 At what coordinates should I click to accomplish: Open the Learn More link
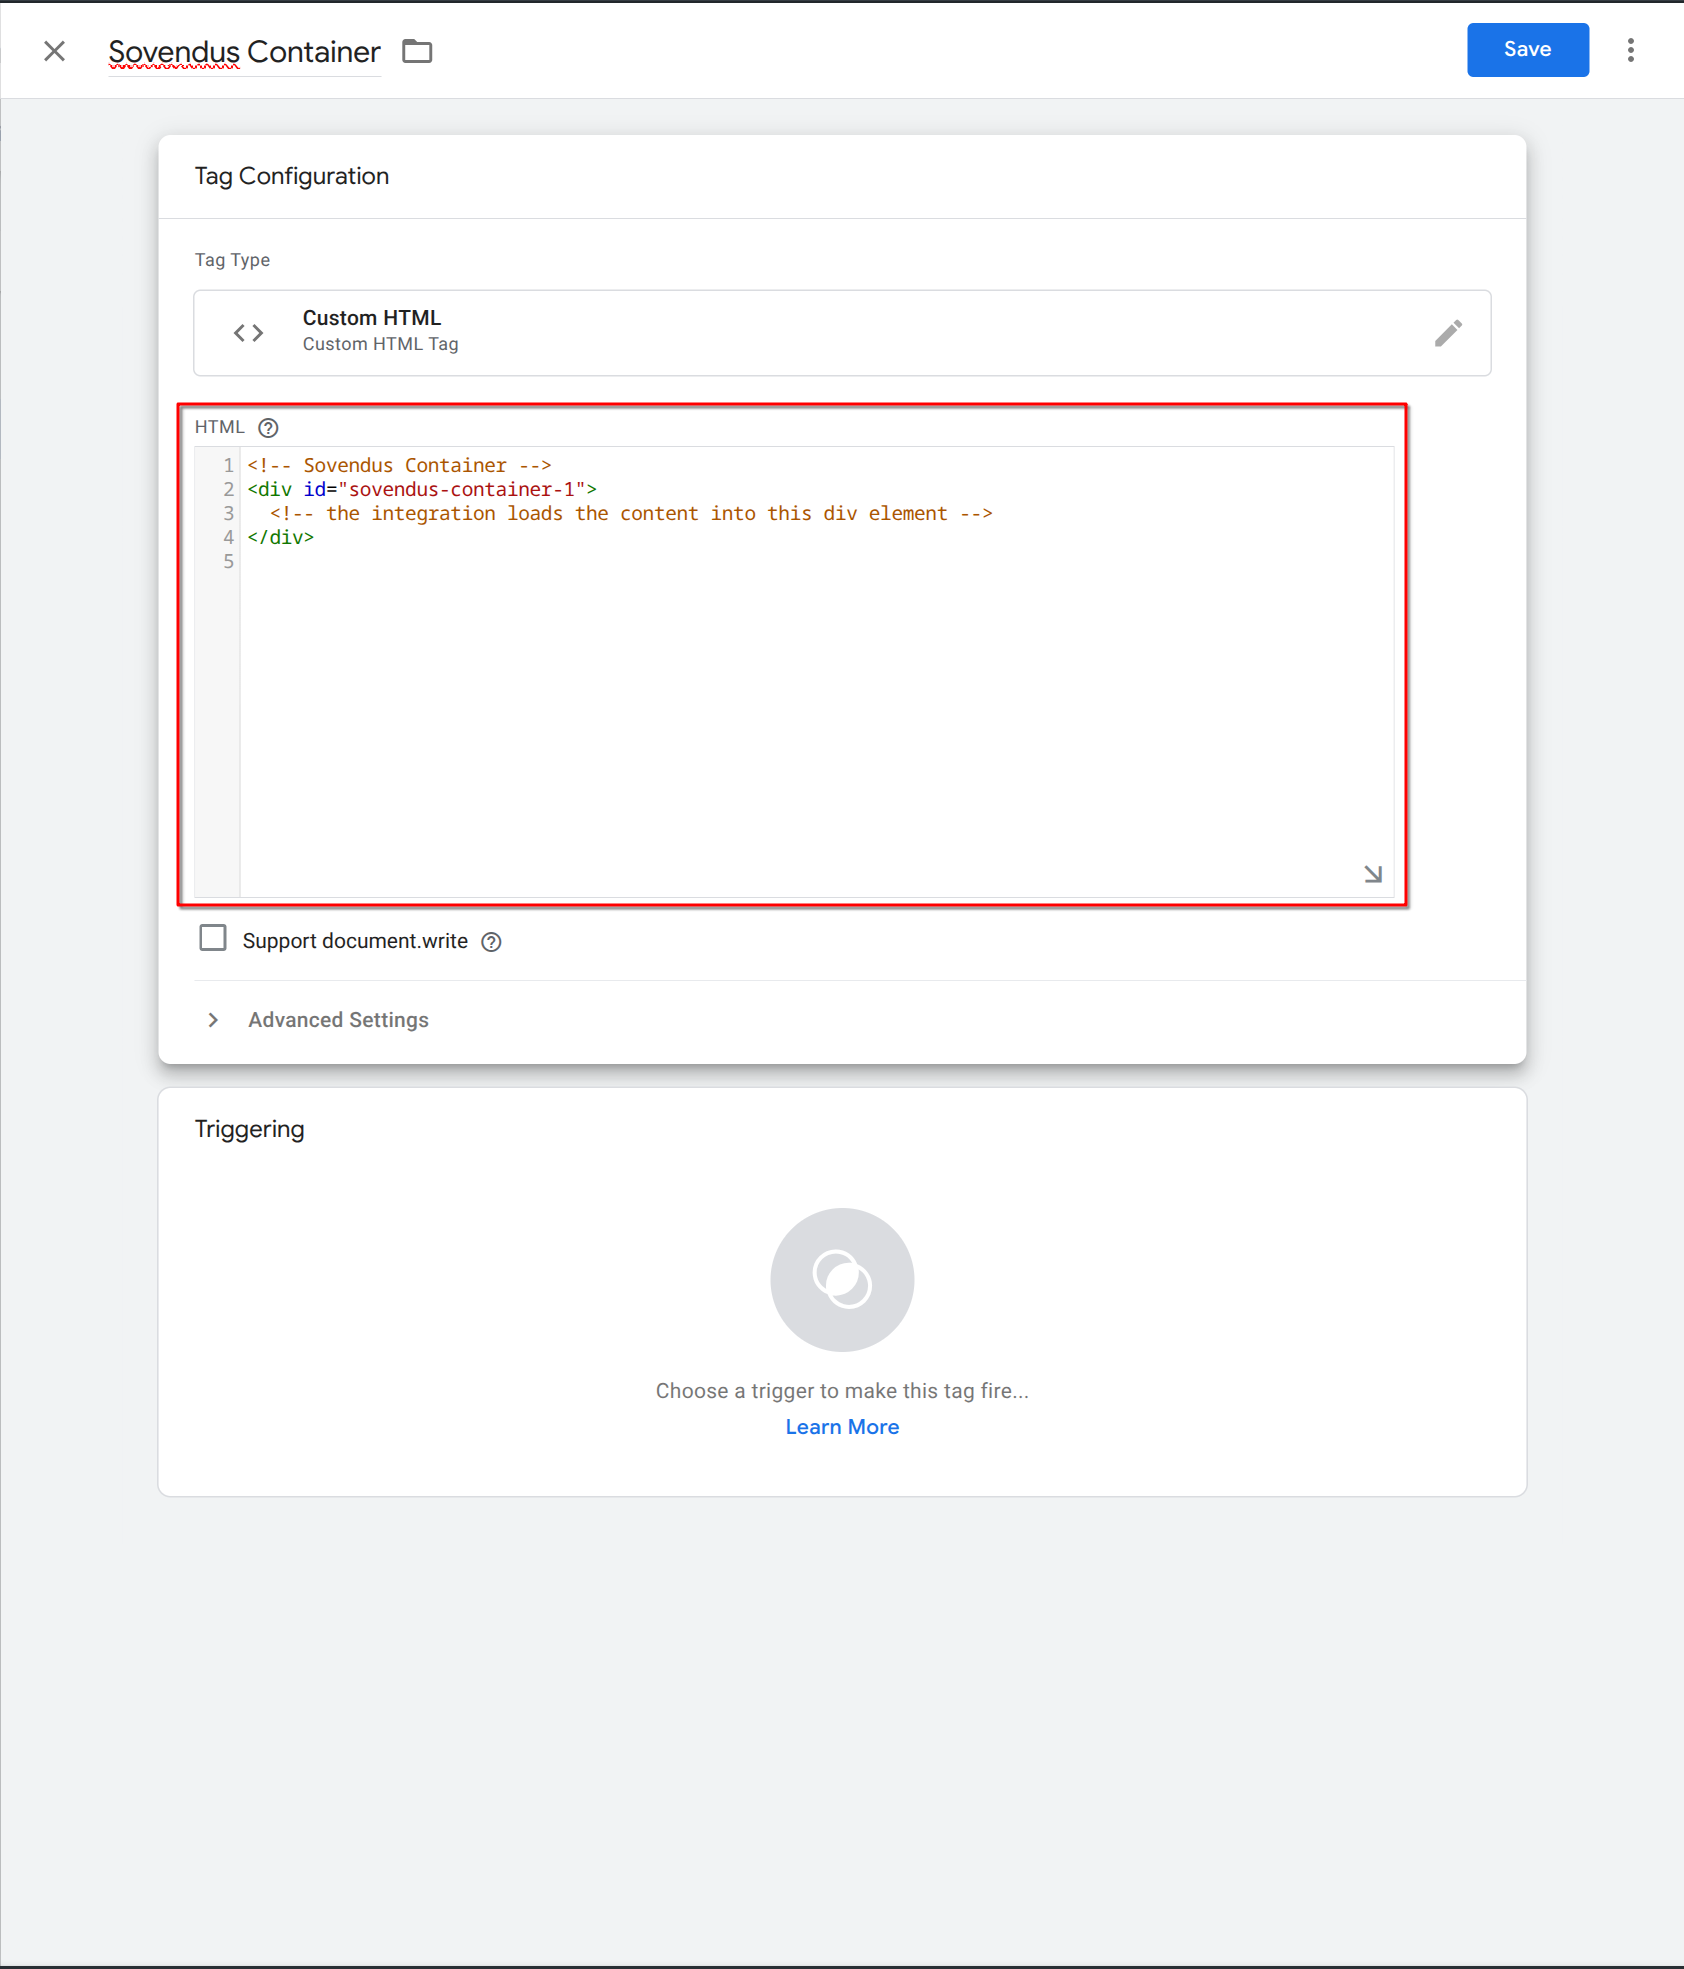842,1427
